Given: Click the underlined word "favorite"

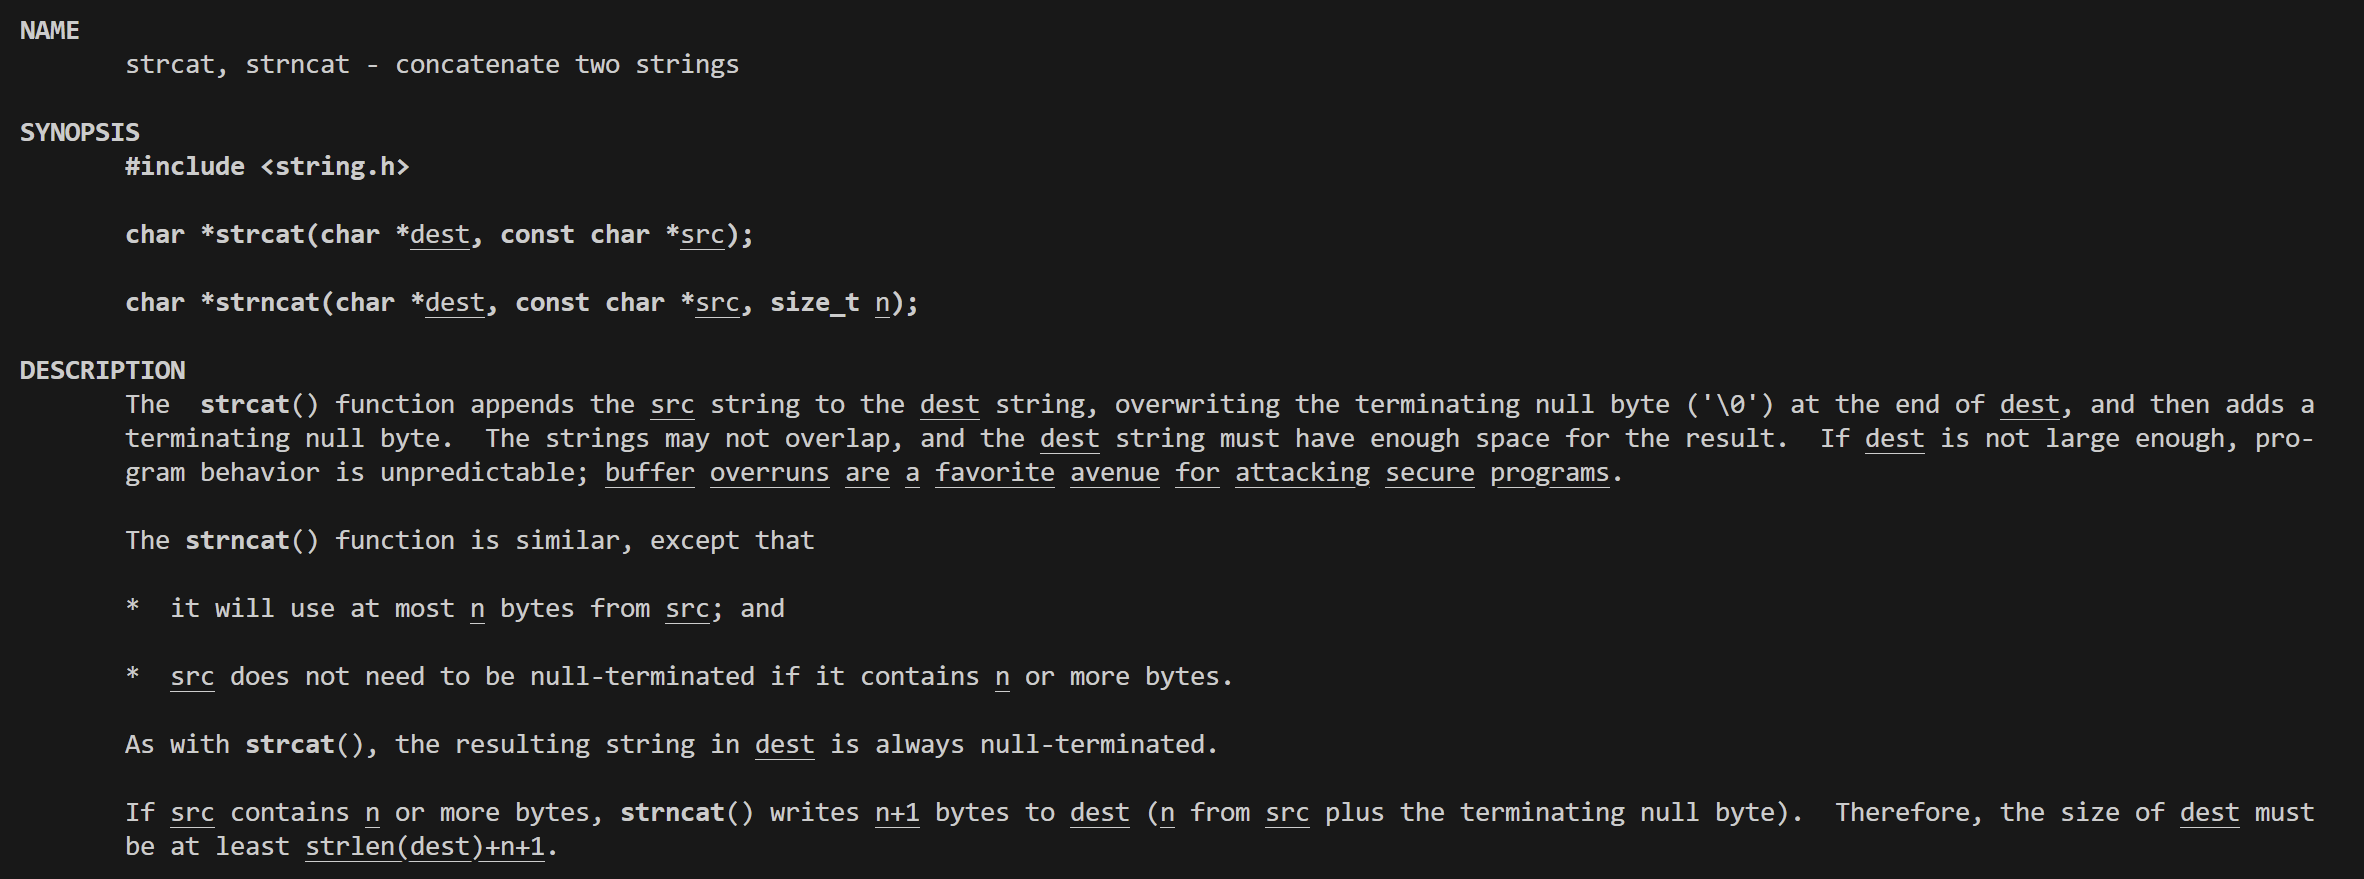Looking at the screenshot, I should 994,473.
